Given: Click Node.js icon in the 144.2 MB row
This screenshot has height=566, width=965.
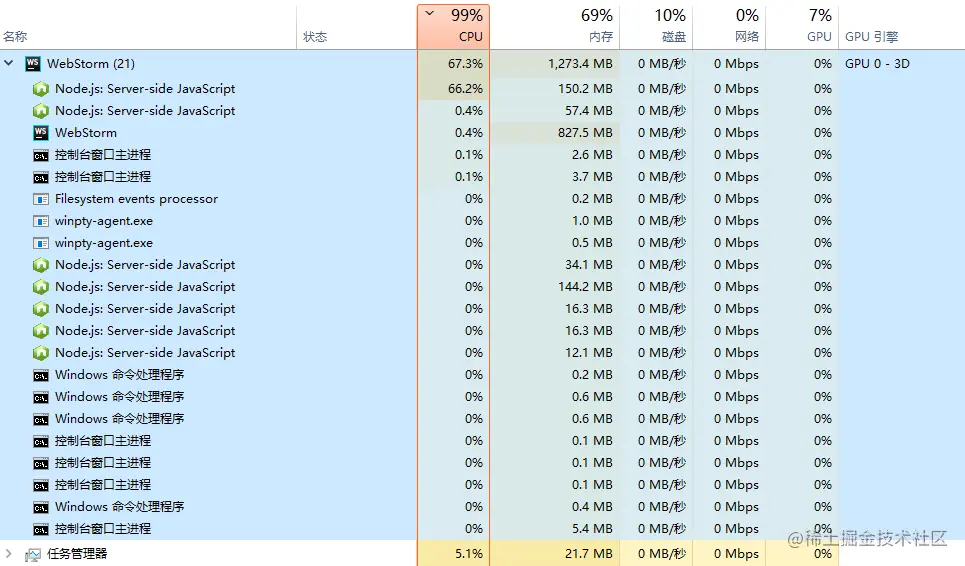Looking at the screenshot, I should point(41,287).
